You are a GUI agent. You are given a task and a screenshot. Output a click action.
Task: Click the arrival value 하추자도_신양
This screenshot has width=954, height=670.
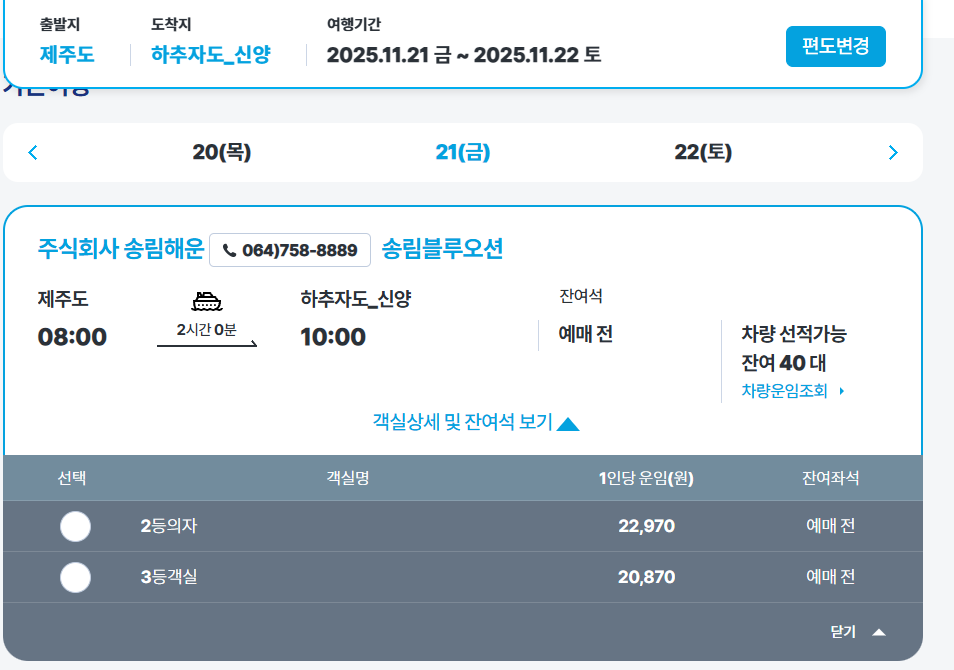211,54
